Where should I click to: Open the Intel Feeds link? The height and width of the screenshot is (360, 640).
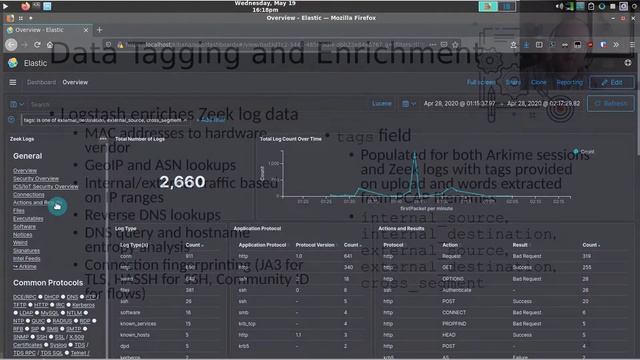pyautogui.click(x=27, y=259)
